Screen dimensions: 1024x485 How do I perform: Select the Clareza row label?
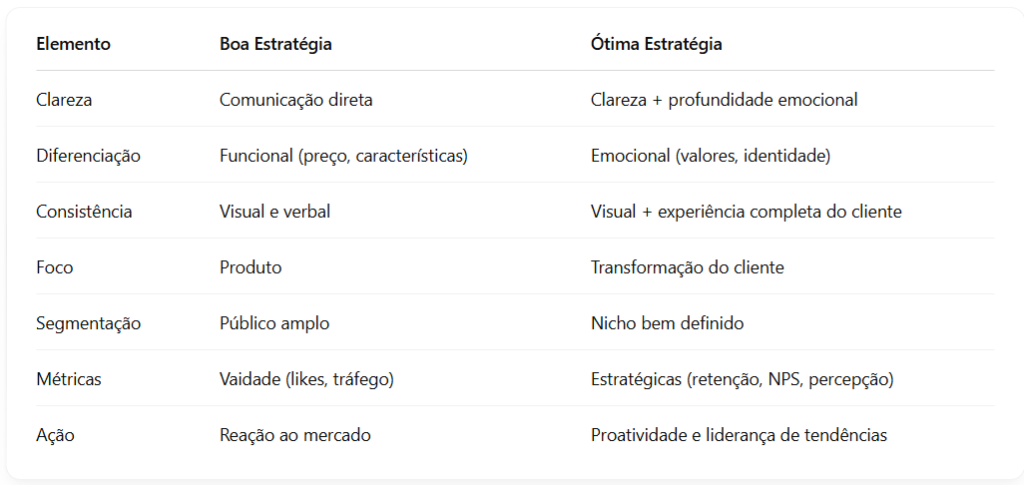(x=64, y=100)
